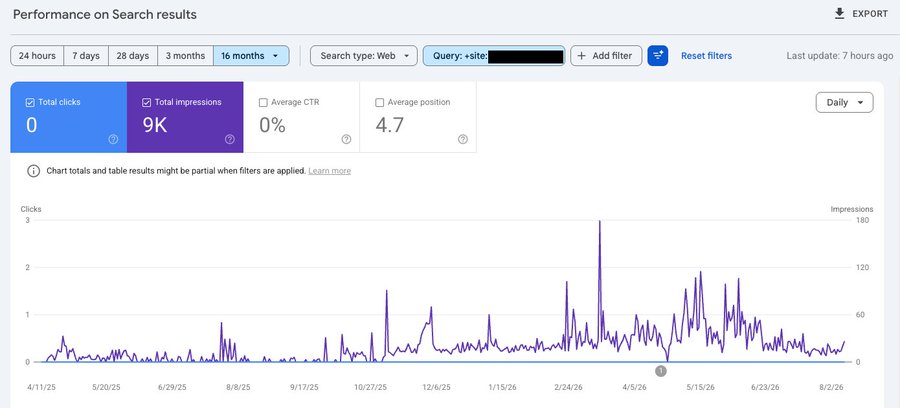Click the 10/27/25 date axis label
900x408 pixels.
[x=370, y=387]
